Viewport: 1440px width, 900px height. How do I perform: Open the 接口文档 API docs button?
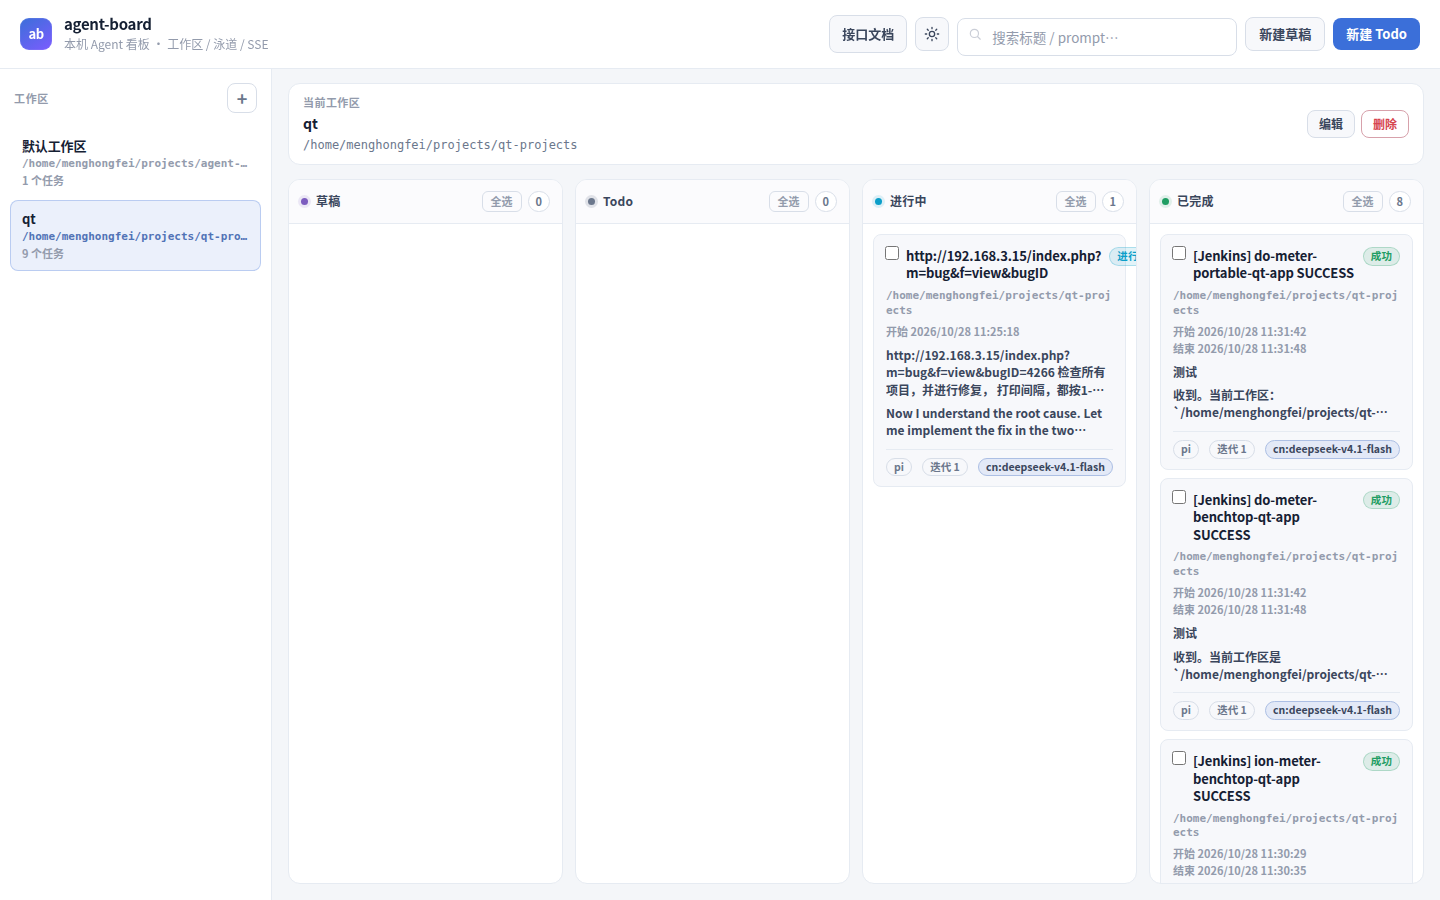[x=868, y=34]
